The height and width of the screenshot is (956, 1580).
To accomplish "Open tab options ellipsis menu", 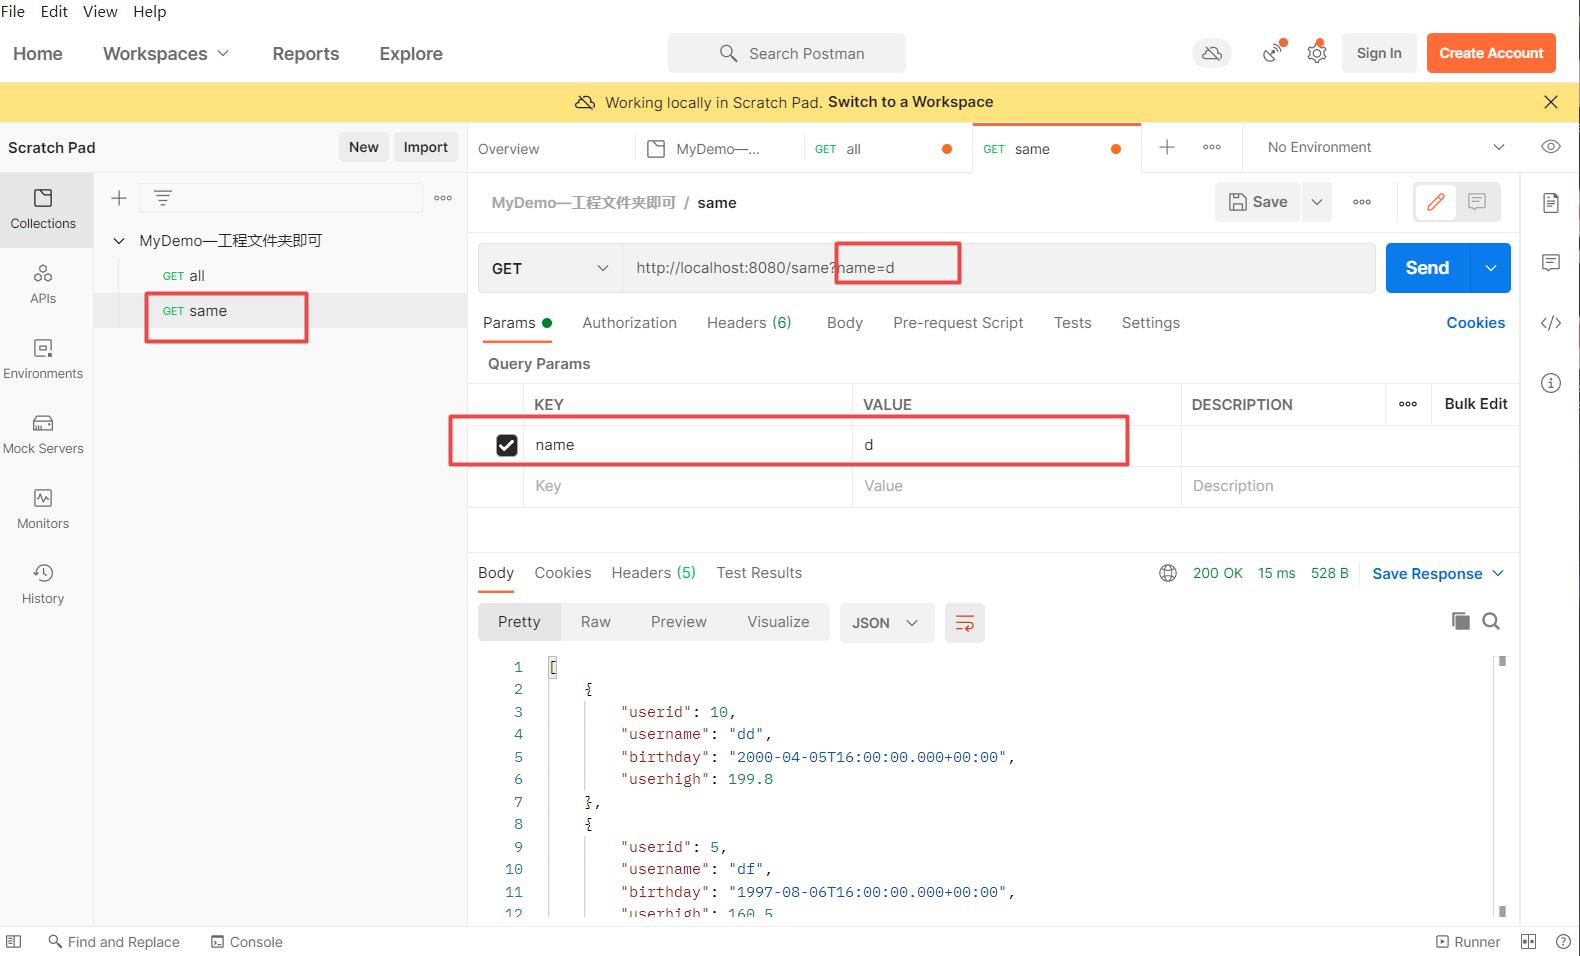I will [x=1212, y=147].
